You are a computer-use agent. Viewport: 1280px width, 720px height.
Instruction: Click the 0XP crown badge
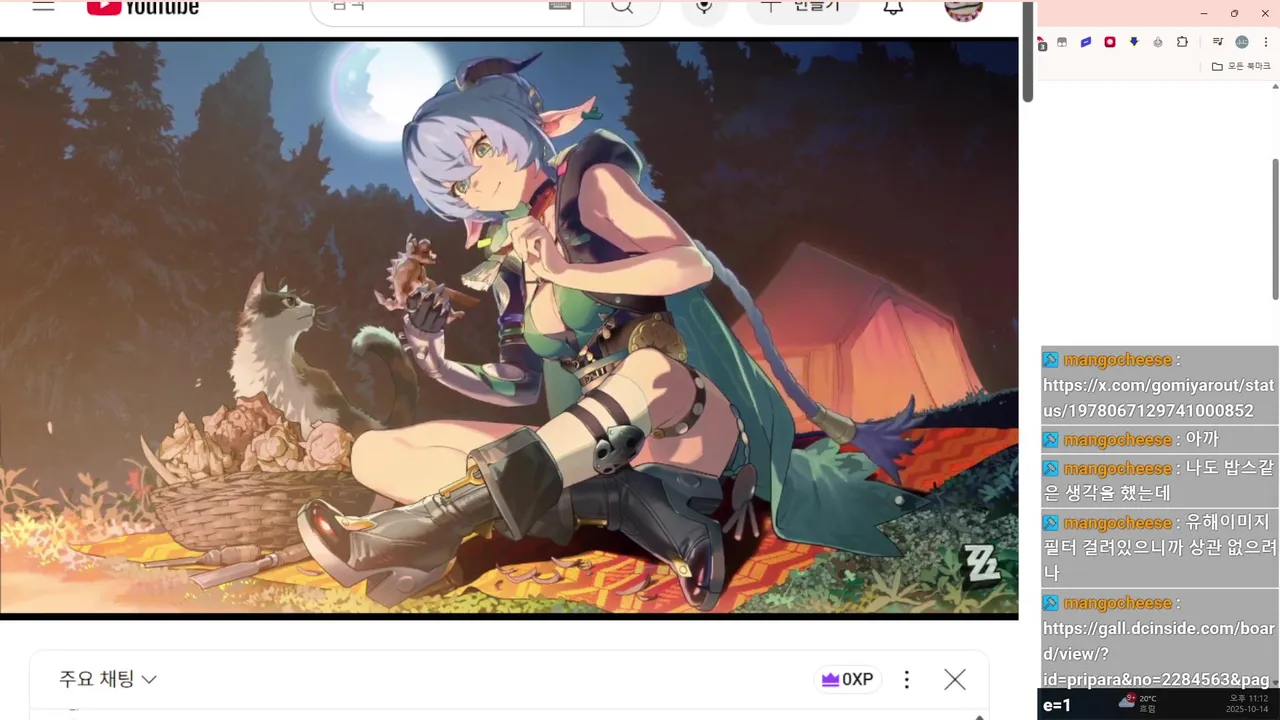(848, 680)
